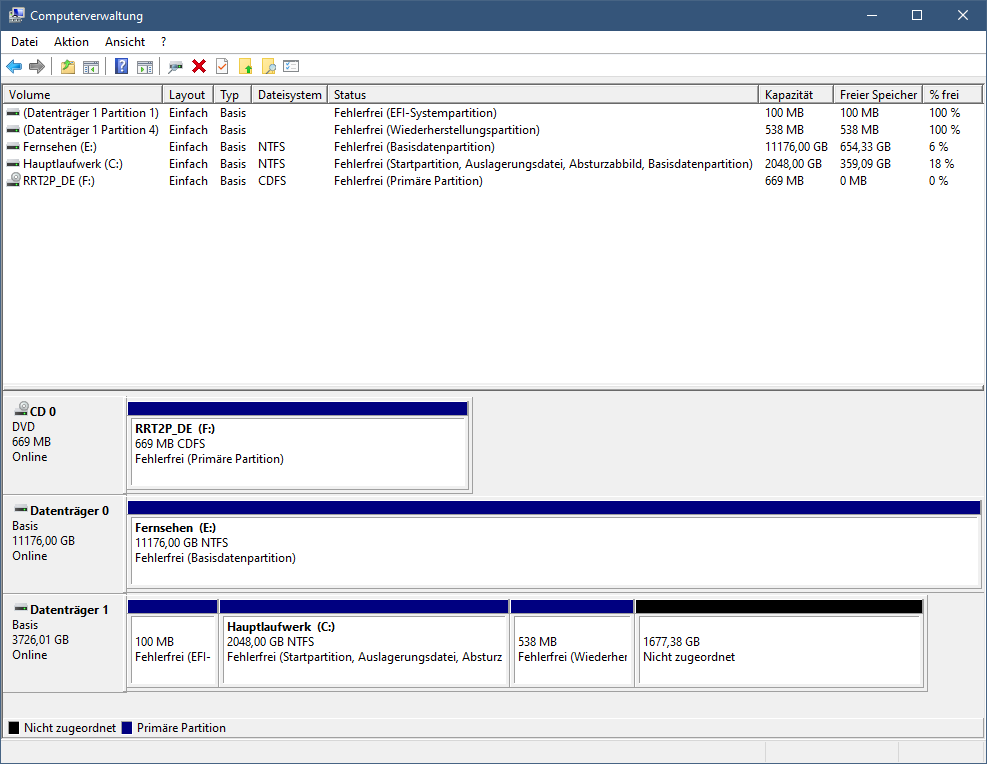Click the black Nicht zugeordnet legend swatch

(14, 727)
